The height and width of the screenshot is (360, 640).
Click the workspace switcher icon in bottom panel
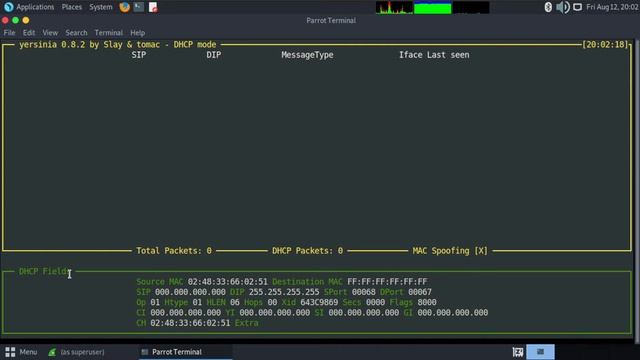pyautogui.click(x=518, y=352)
